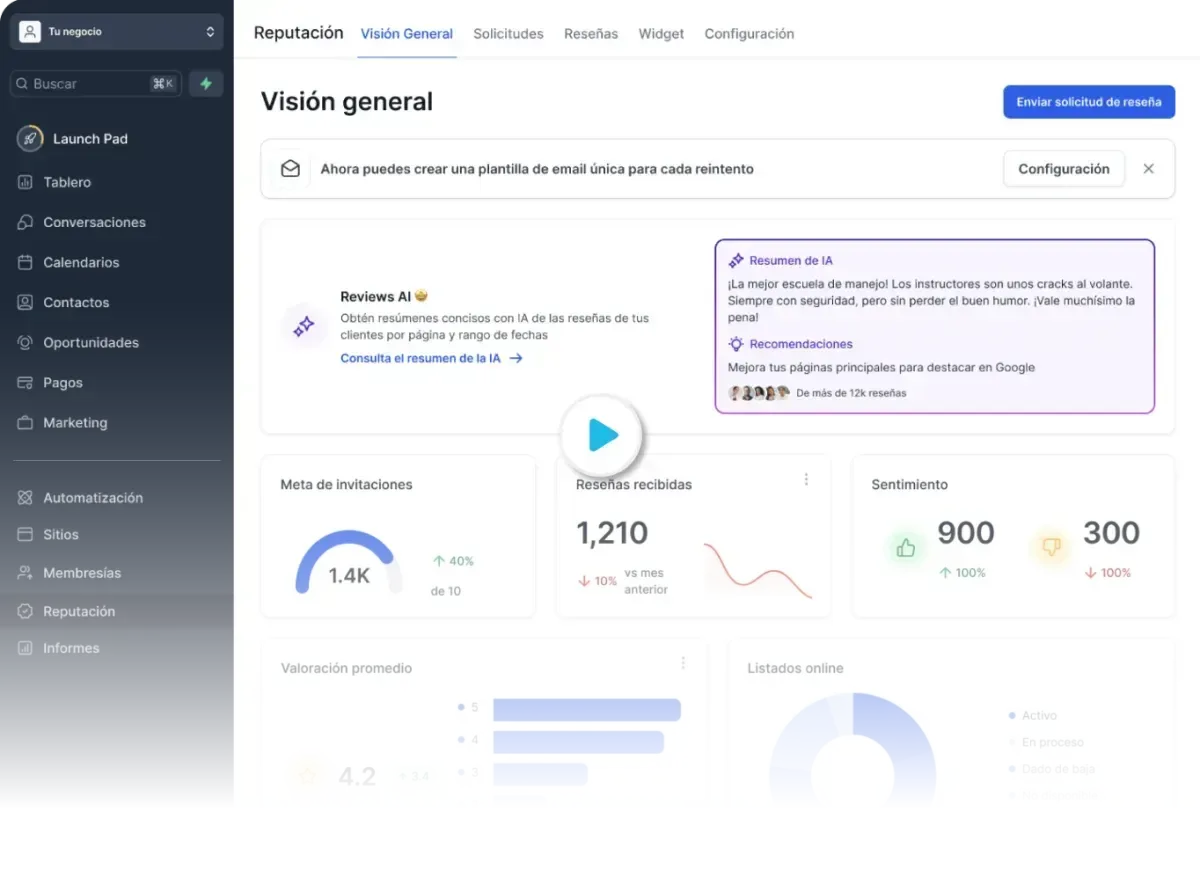
Task: Click the Calendarios calendar icon
Action: [25, 262]
